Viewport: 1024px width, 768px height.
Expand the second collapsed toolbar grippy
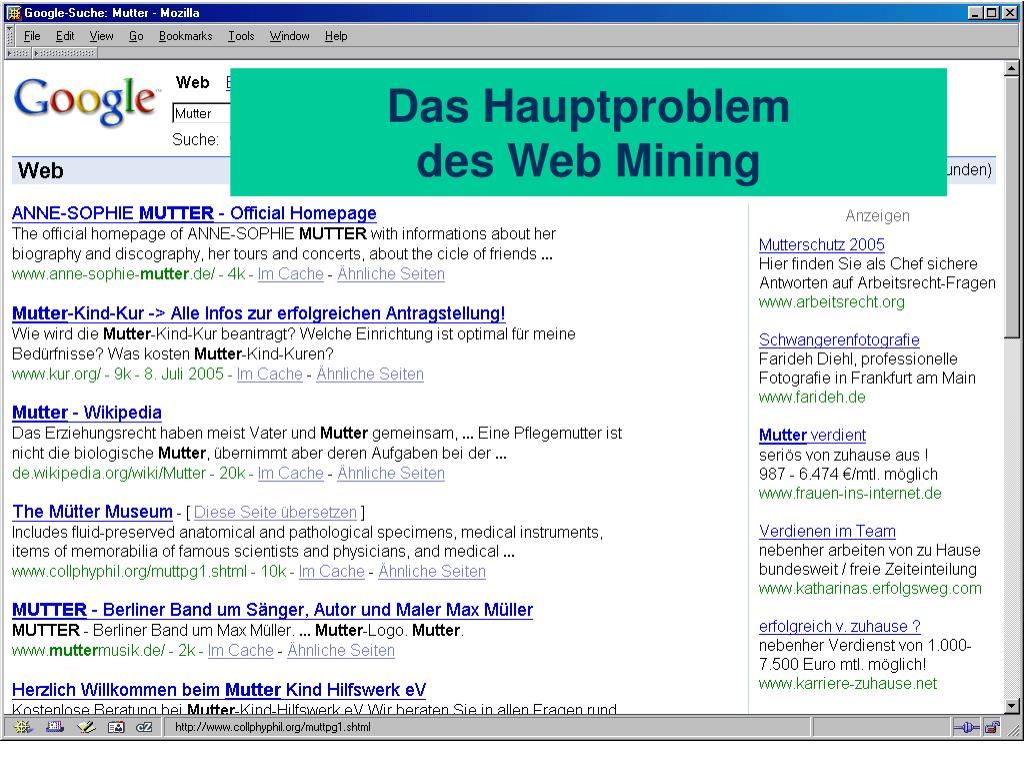coord(65,53)
